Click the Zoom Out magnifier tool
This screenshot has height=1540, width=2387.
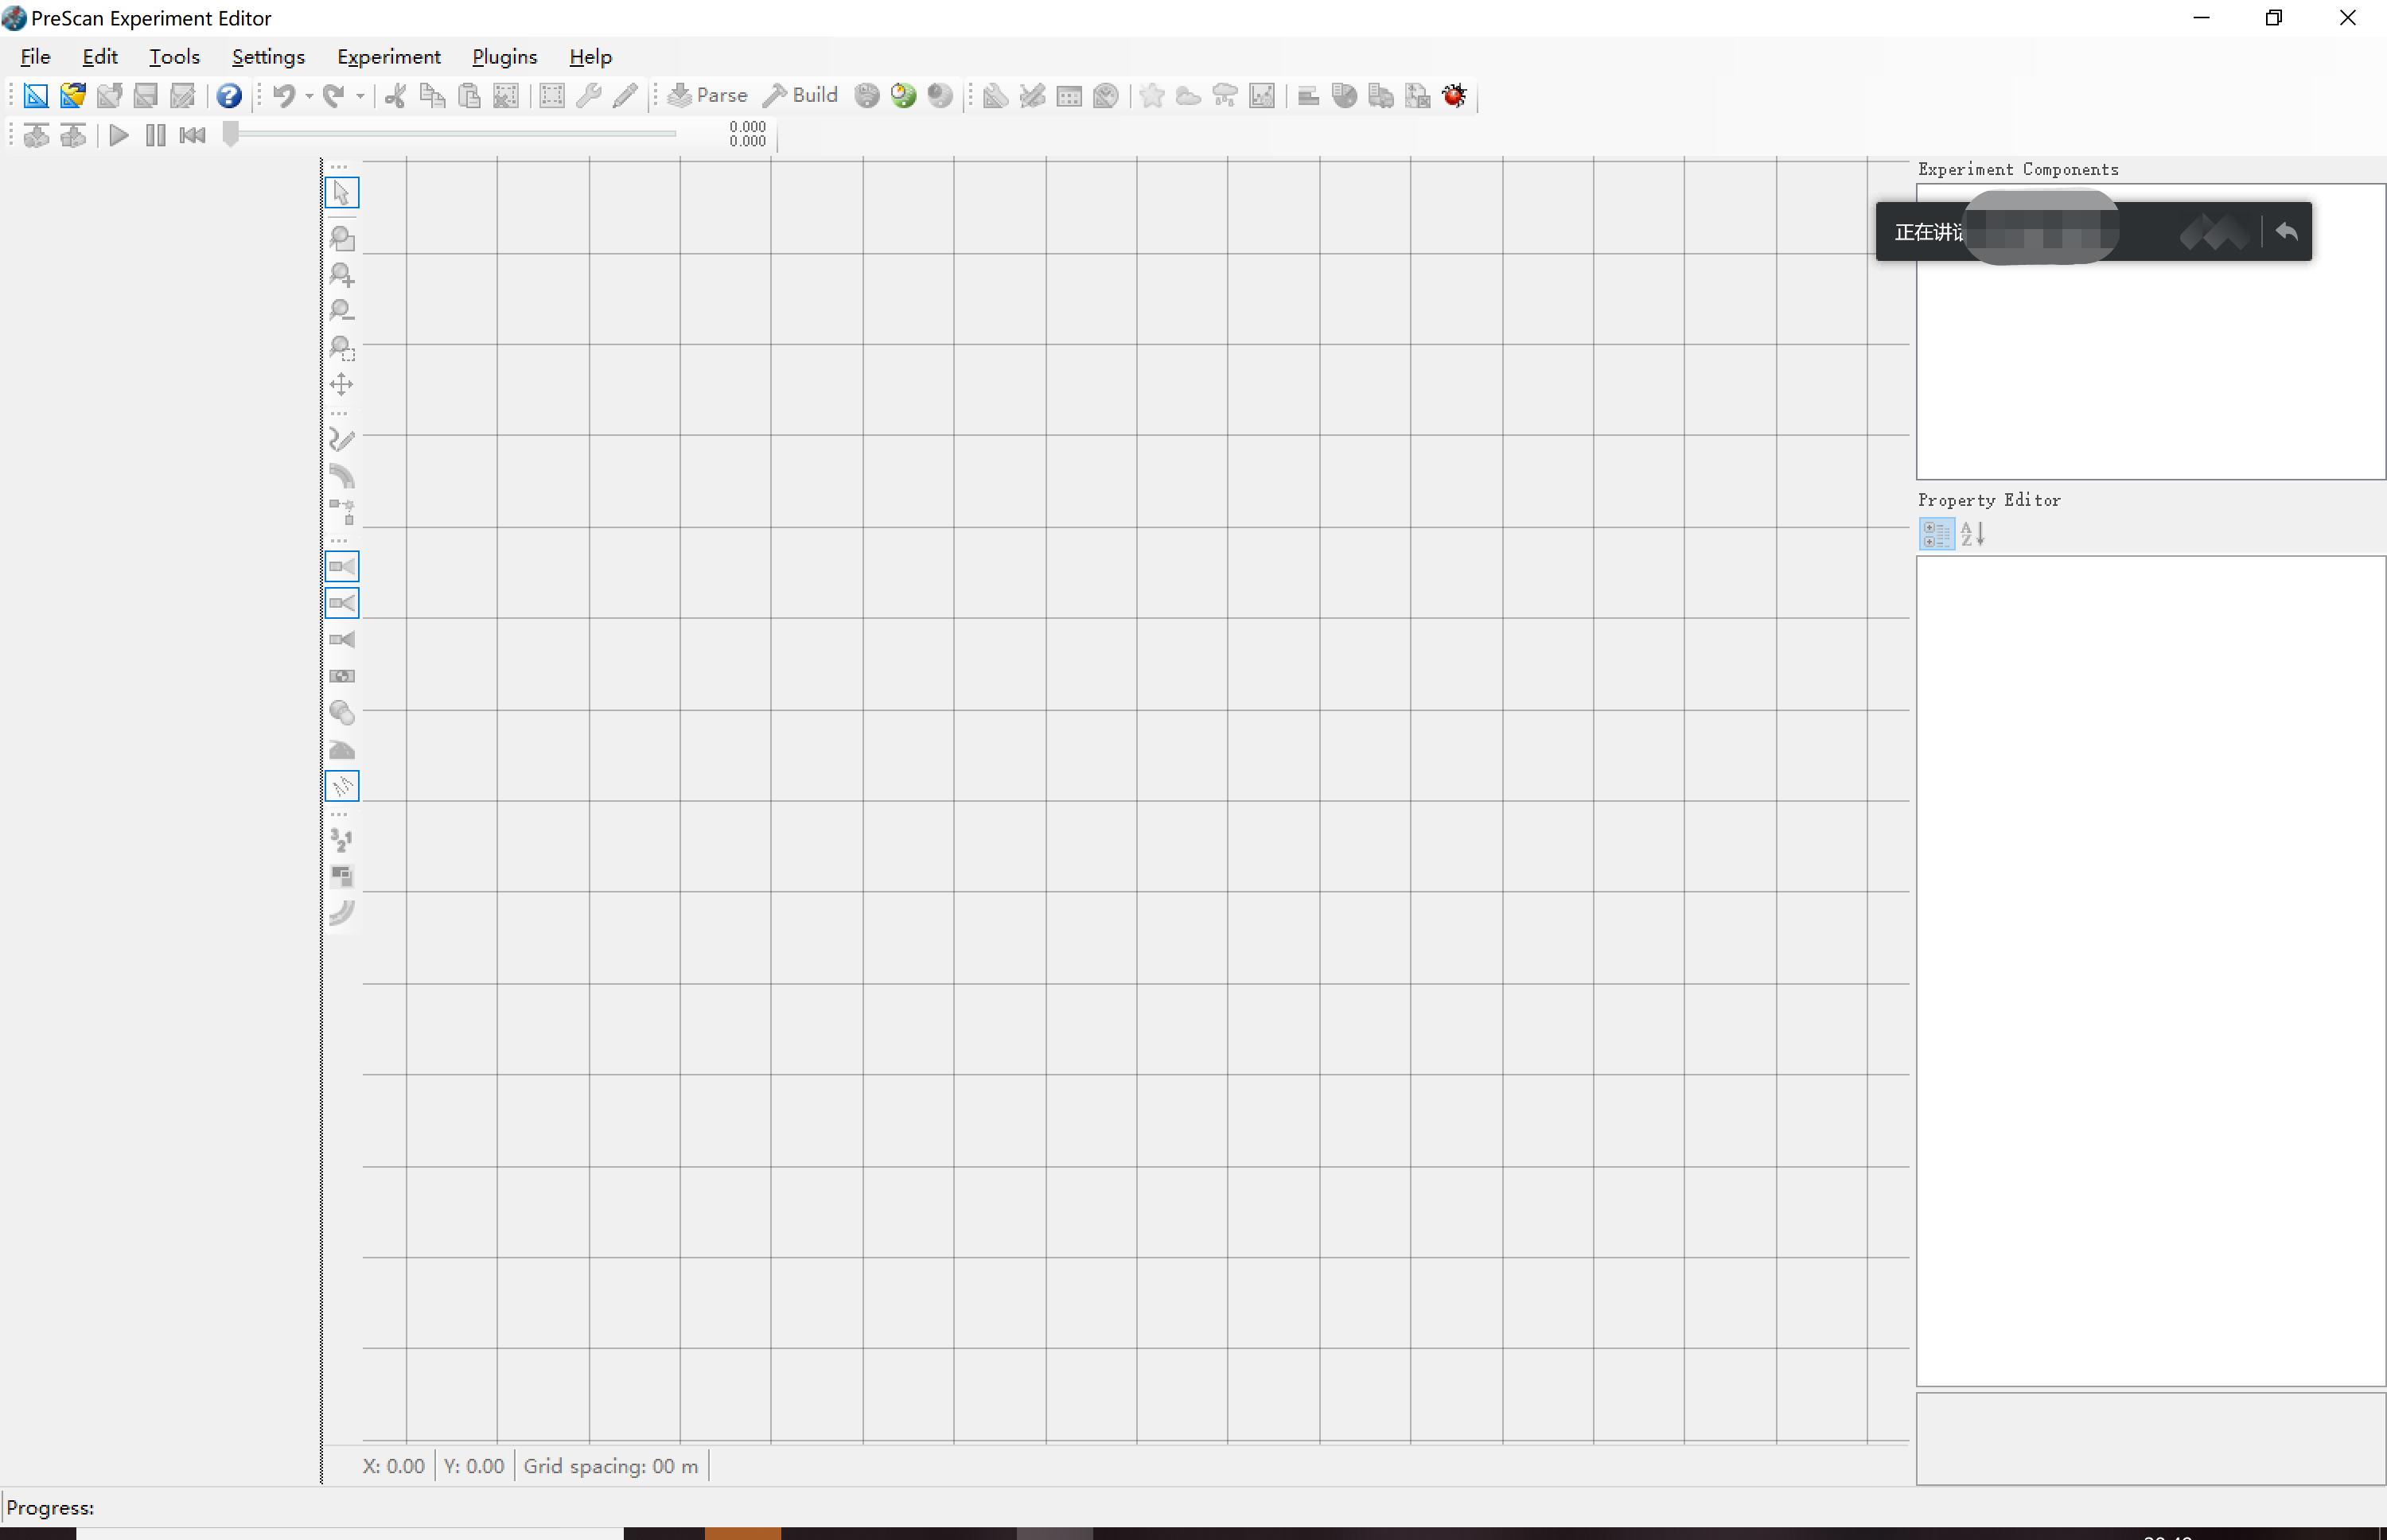point(342,311)
